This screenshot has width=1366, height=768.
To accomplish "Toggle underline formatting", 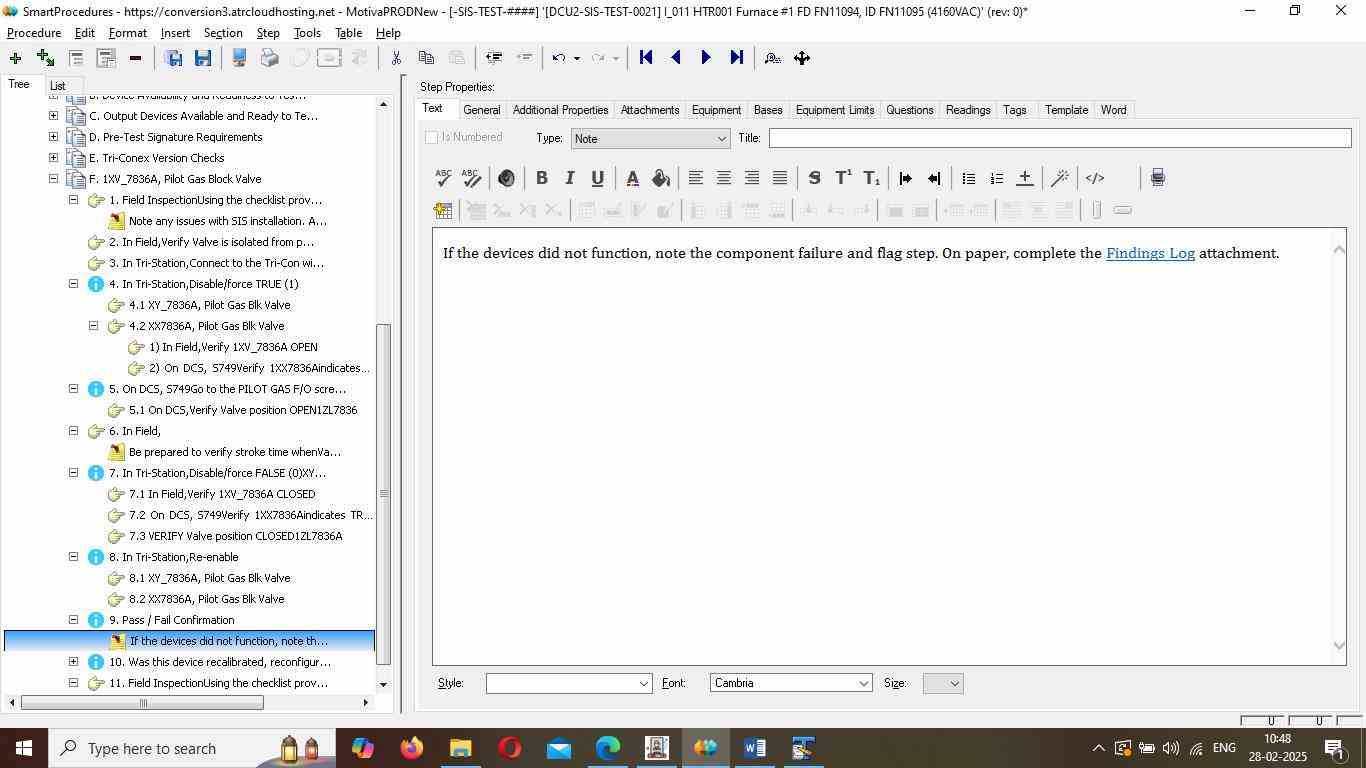I will tap(597, 178).
